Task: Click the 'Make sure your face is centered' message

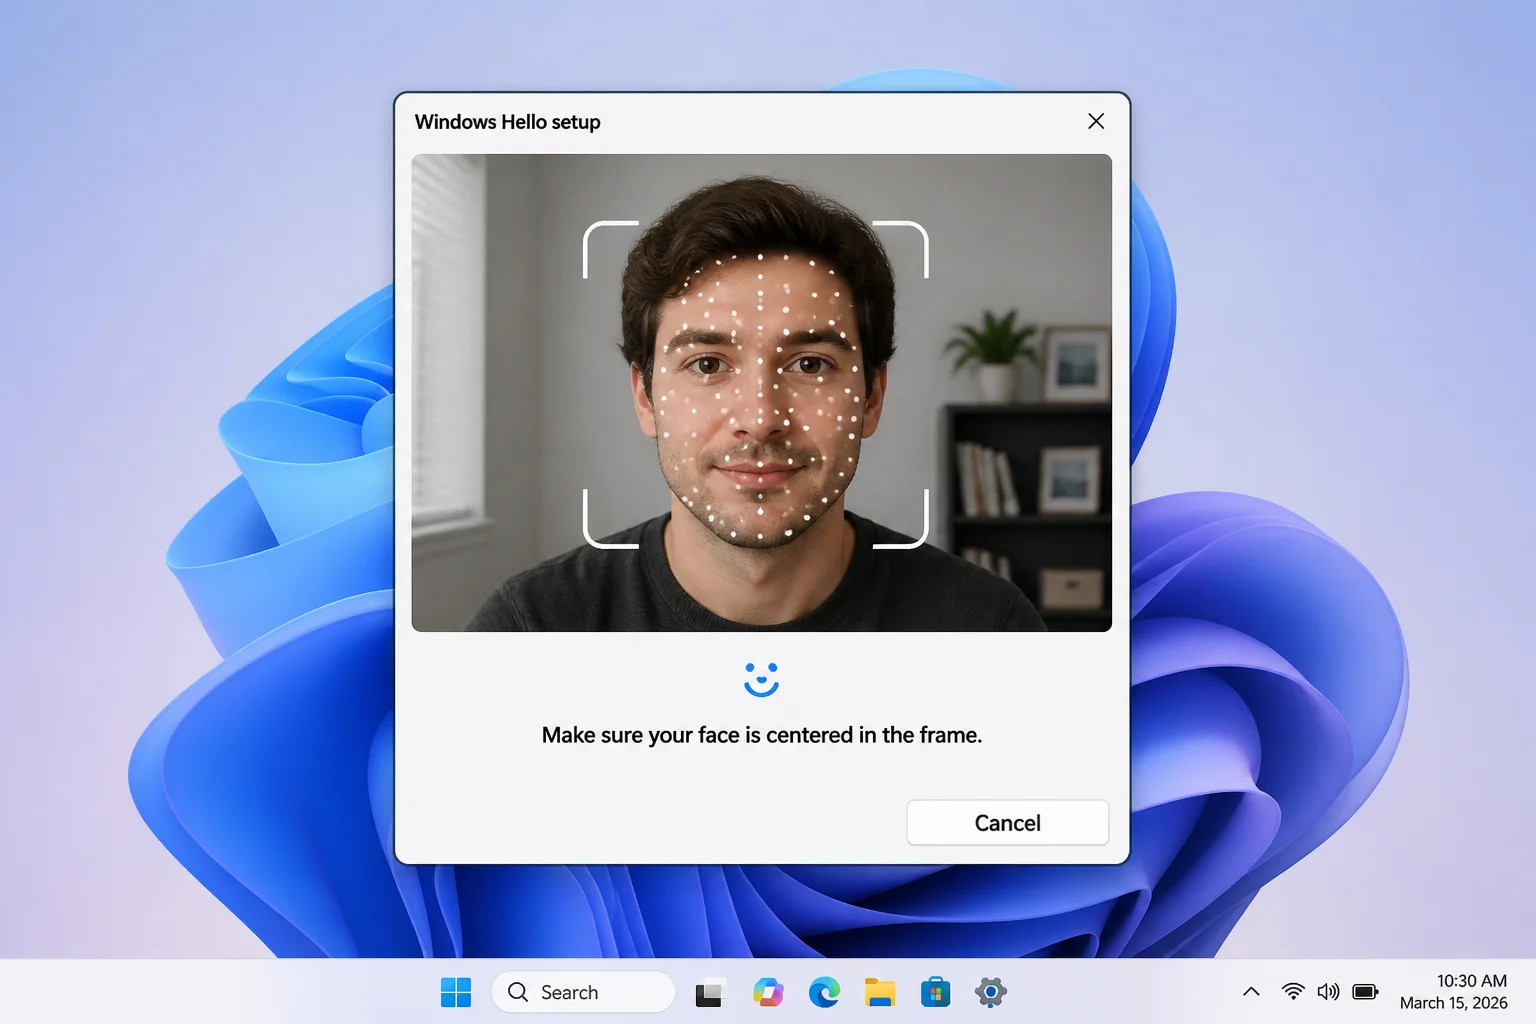Action: [761, 735]
